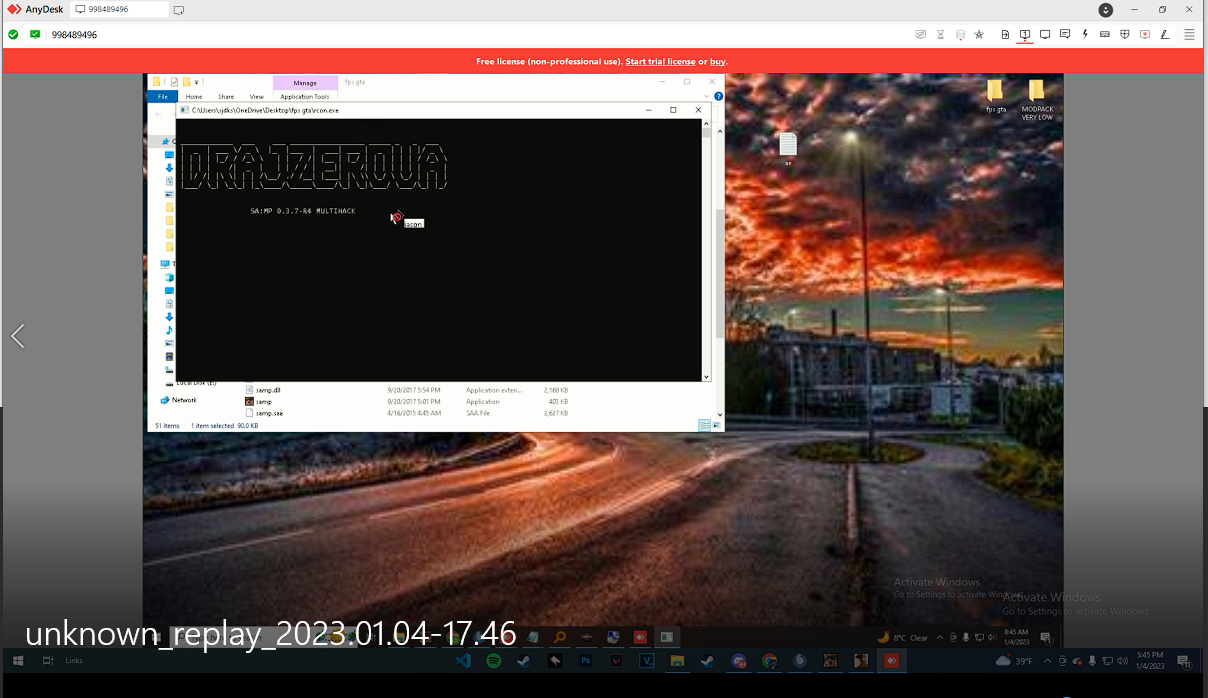Open the MODPACK VERY LOW desktop folder
The height and width of the screenshot is (698, 1208).
point(1037,100)
